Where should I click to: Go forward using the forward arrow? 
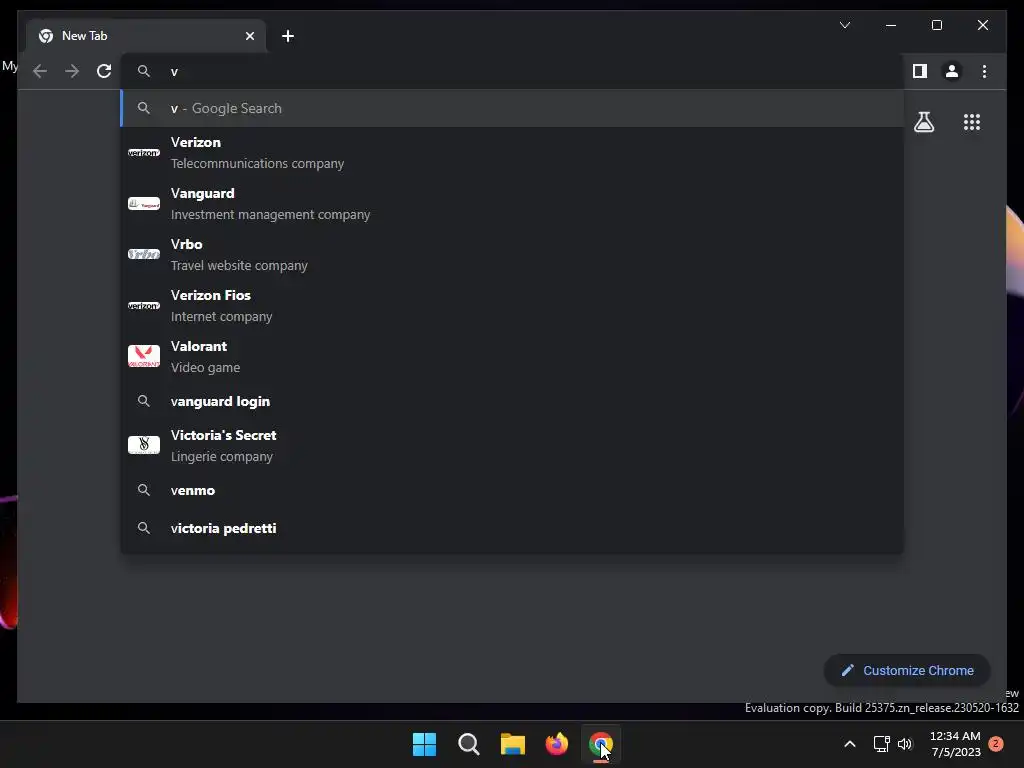[72, 71]
